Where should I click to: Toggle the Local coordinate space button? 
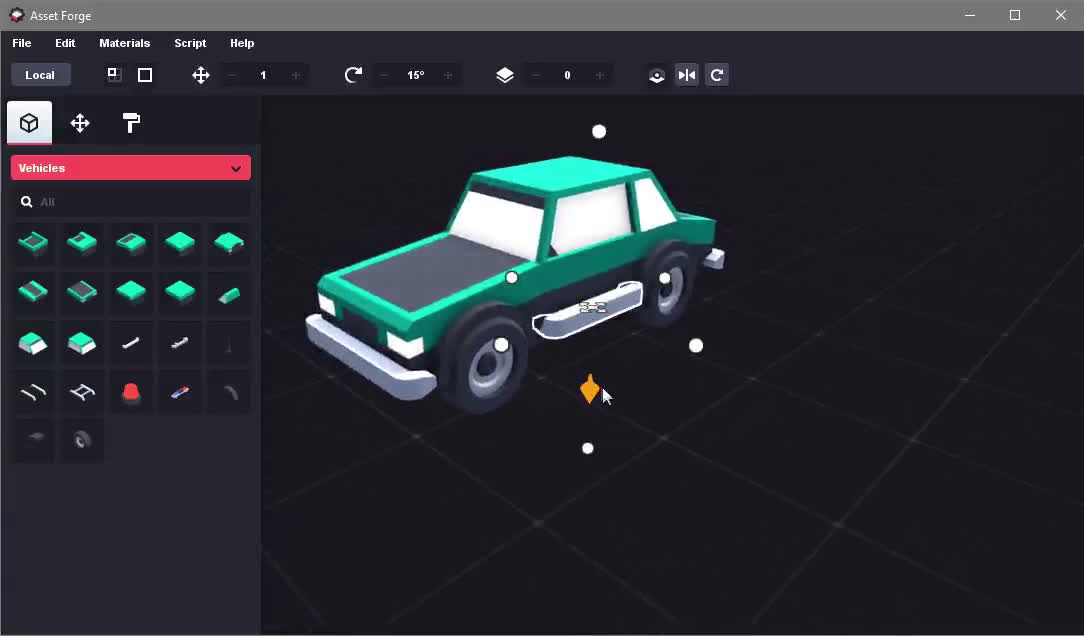pos(40,75)
